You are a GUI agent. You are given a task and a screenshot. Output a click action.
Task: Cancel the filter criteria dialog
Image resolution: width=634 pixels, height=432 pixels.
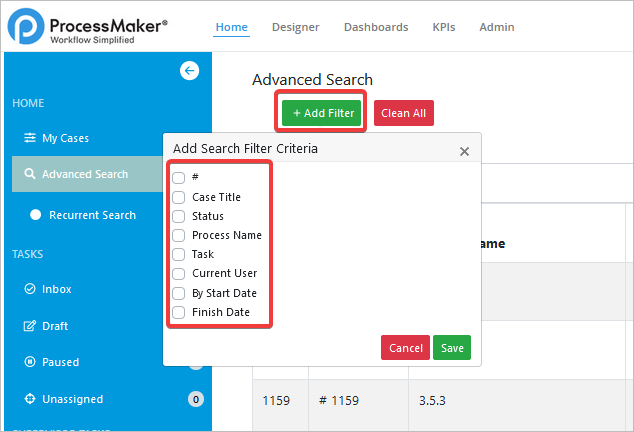(405, 348)
